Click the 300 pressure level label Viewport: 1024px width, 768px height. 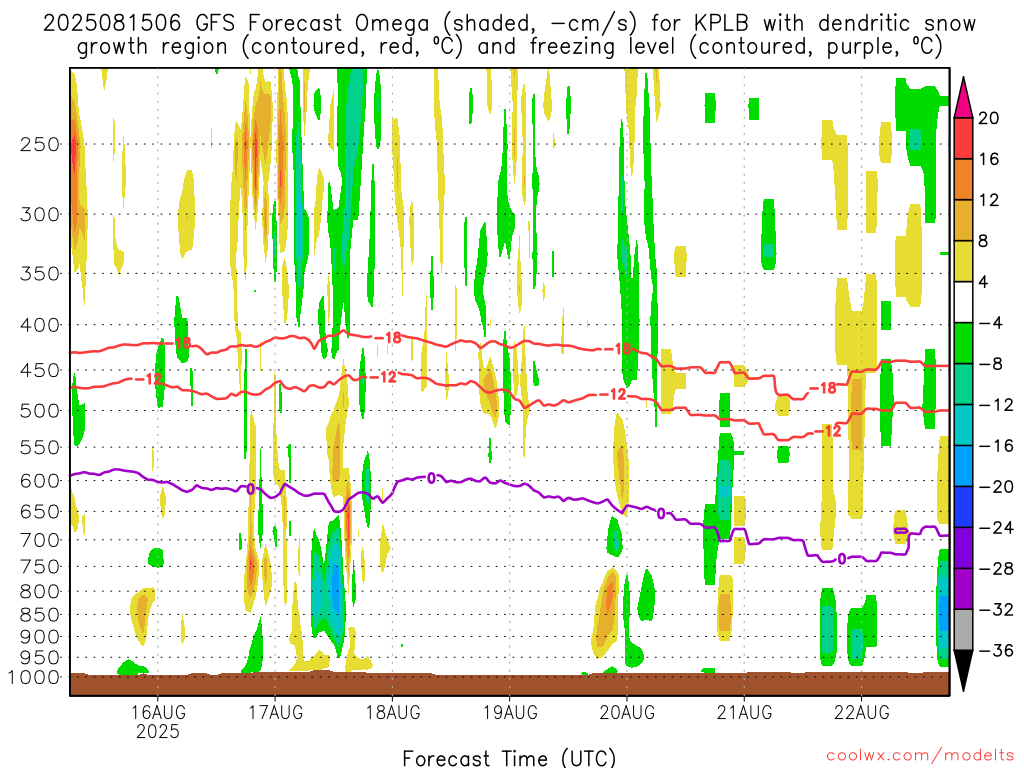point(40,214)
